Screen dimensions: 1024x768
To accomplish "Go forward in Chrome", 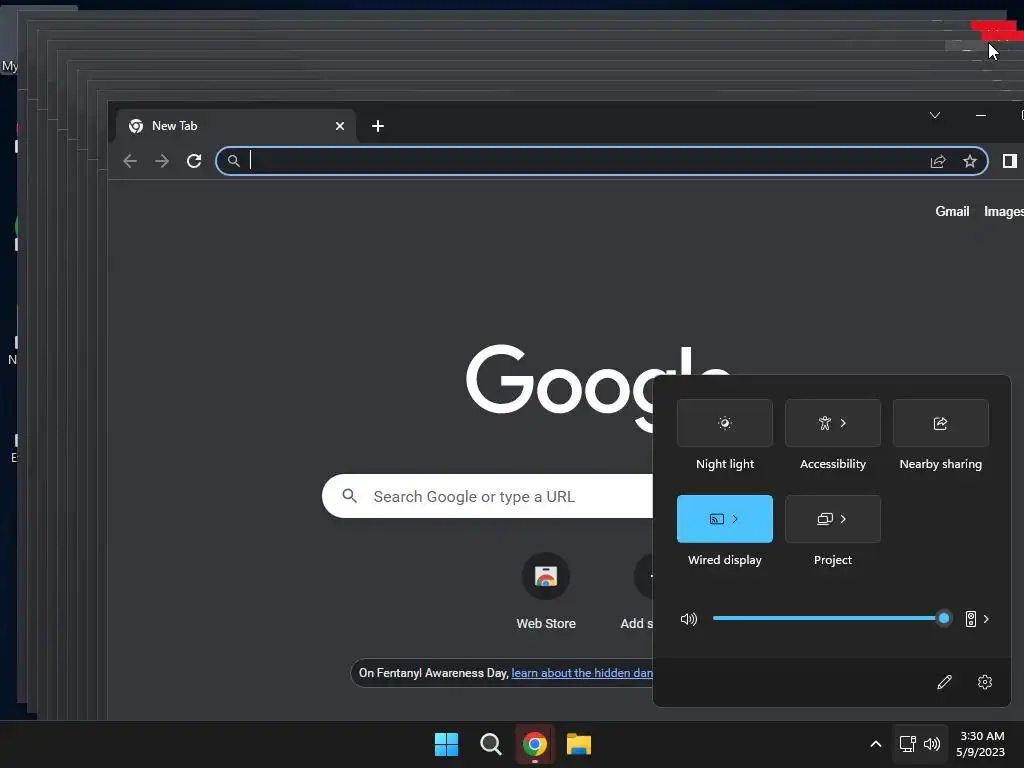I will (162, 161).
